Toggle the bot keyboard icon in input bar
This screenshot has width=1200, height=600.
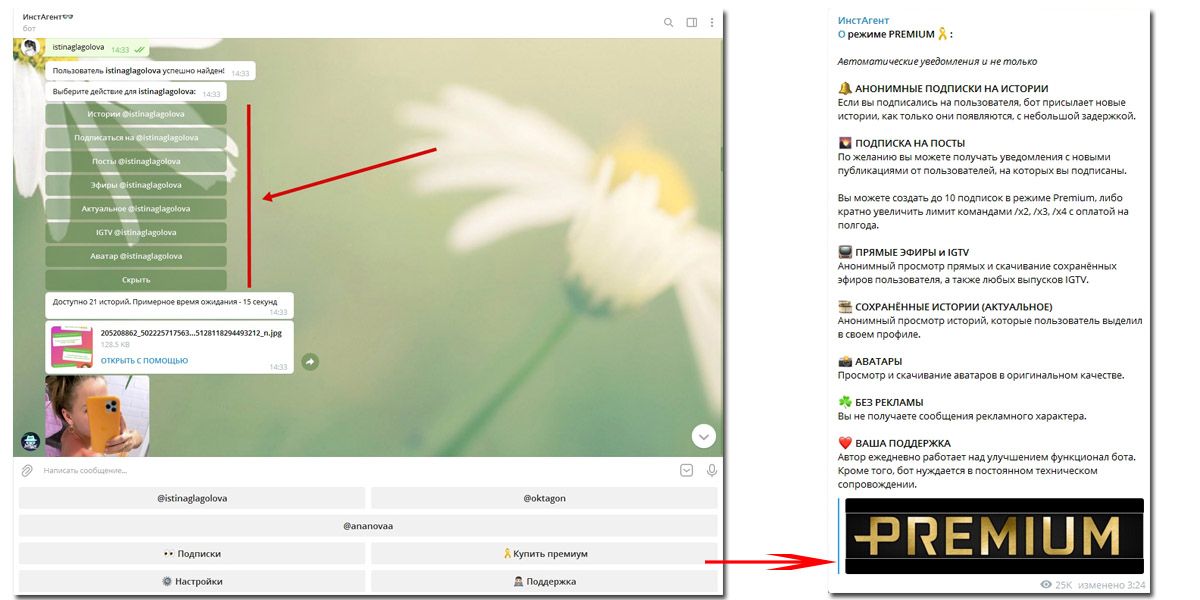point(686,470)
